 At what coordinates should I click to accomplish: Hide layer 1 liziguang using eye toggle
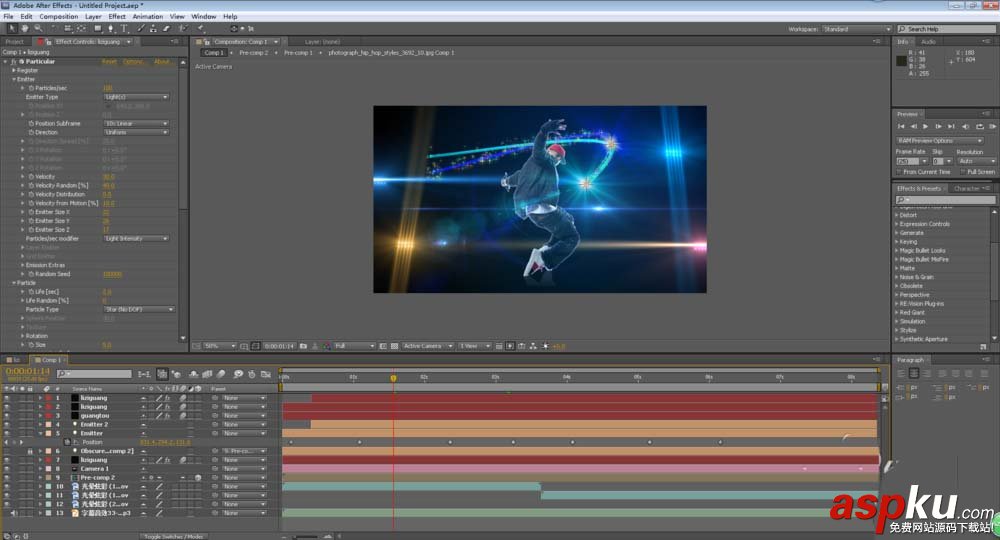(x=8, y=398)
